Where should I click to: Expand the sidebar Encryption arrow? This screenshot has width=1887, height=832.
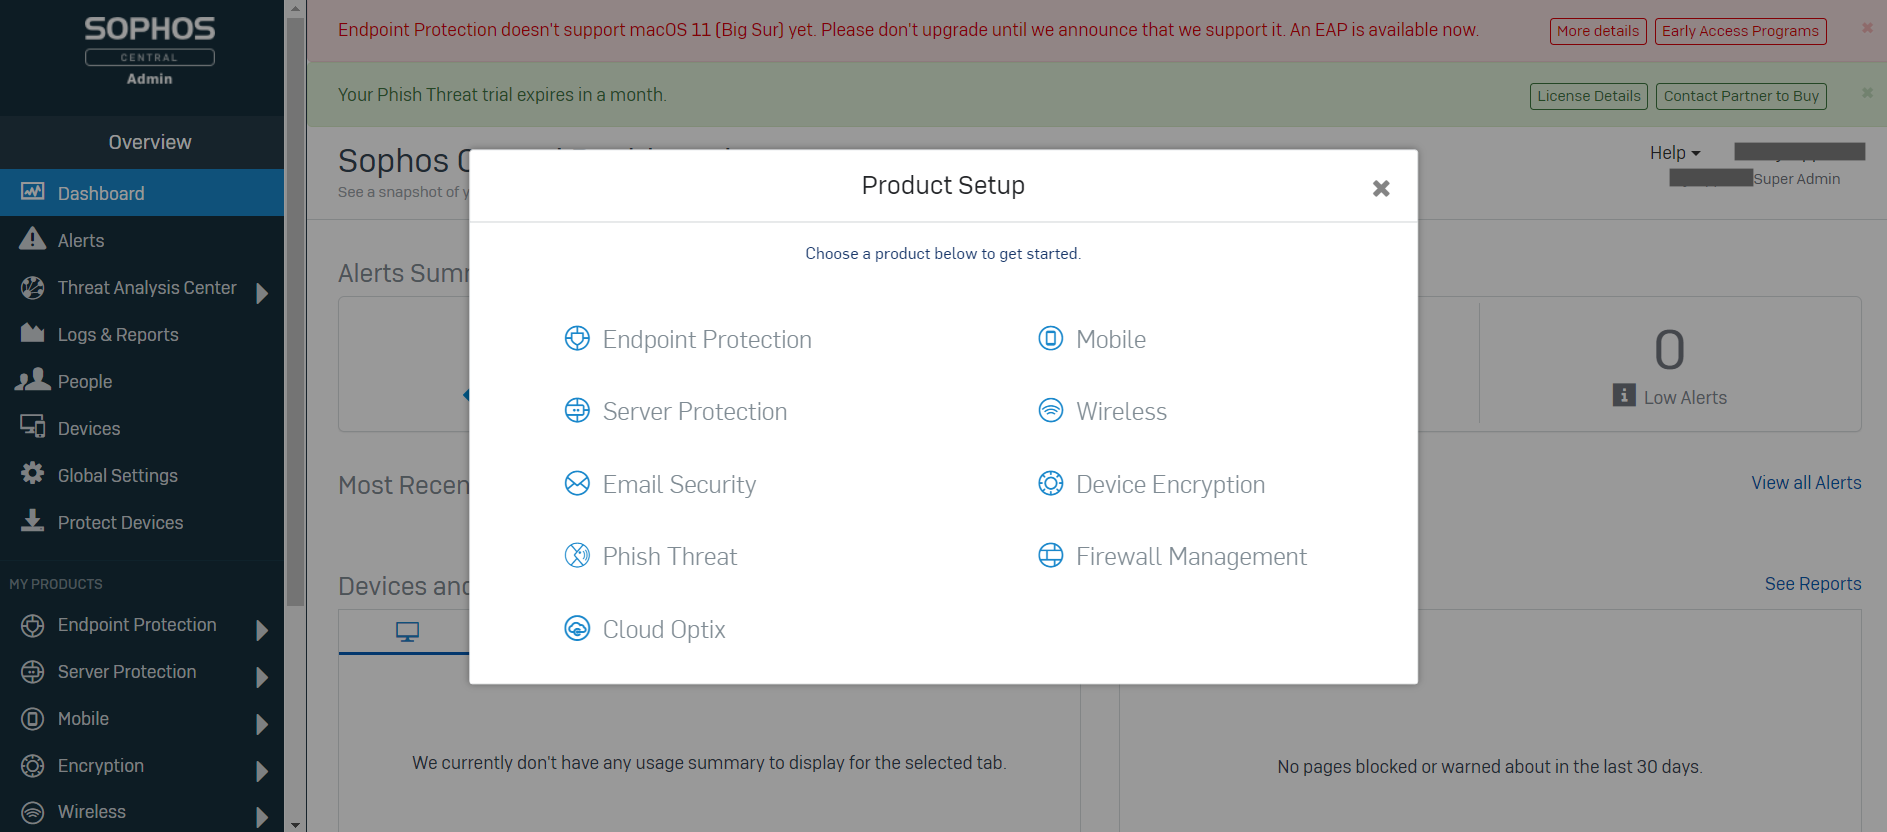click(262, 771)
